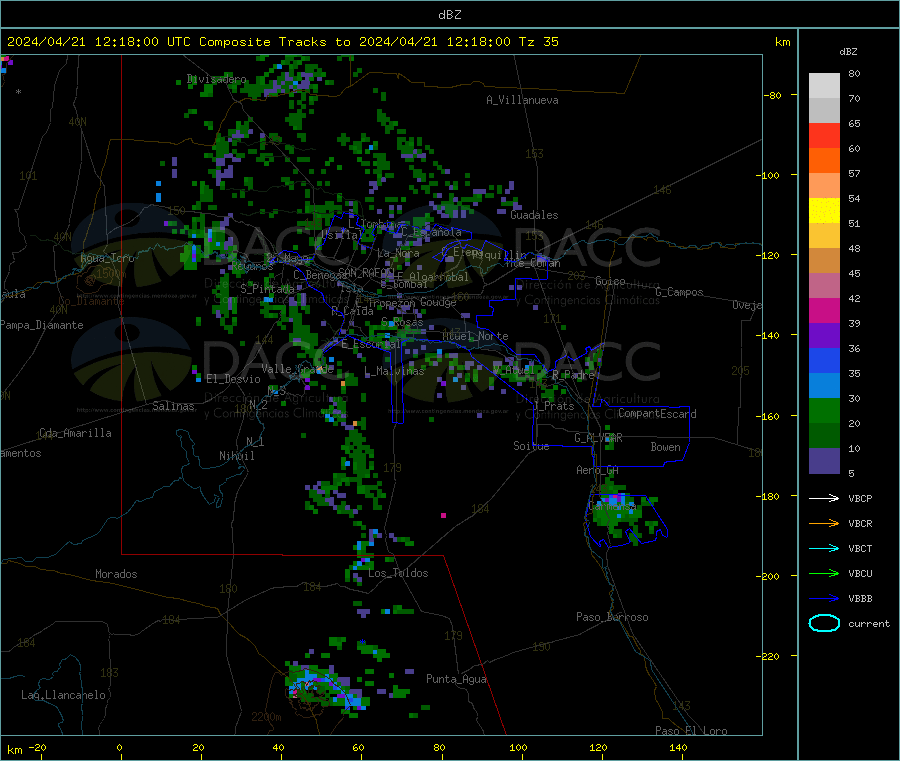Click the Pampa_Diamante map label

click(x=41, y=325)
